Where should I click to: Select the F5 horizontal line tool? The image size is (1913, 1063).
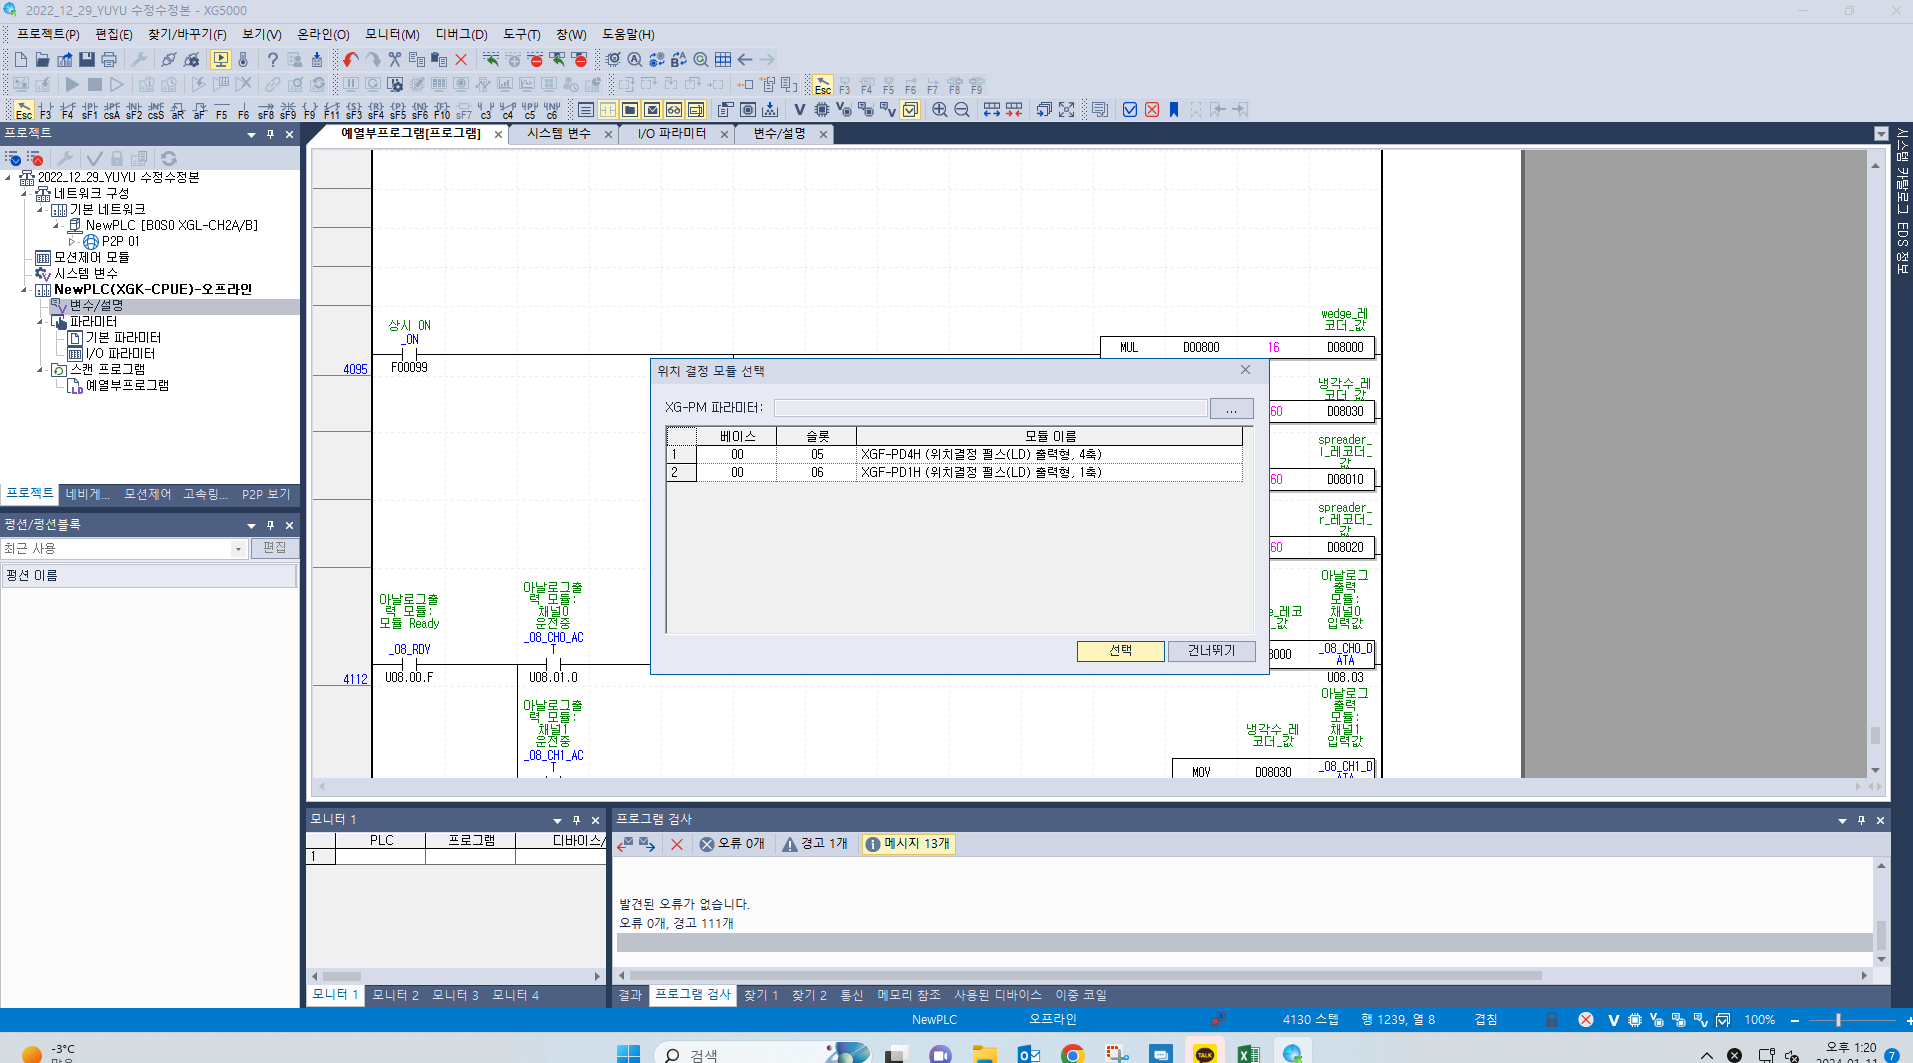[x=221, y=110]
